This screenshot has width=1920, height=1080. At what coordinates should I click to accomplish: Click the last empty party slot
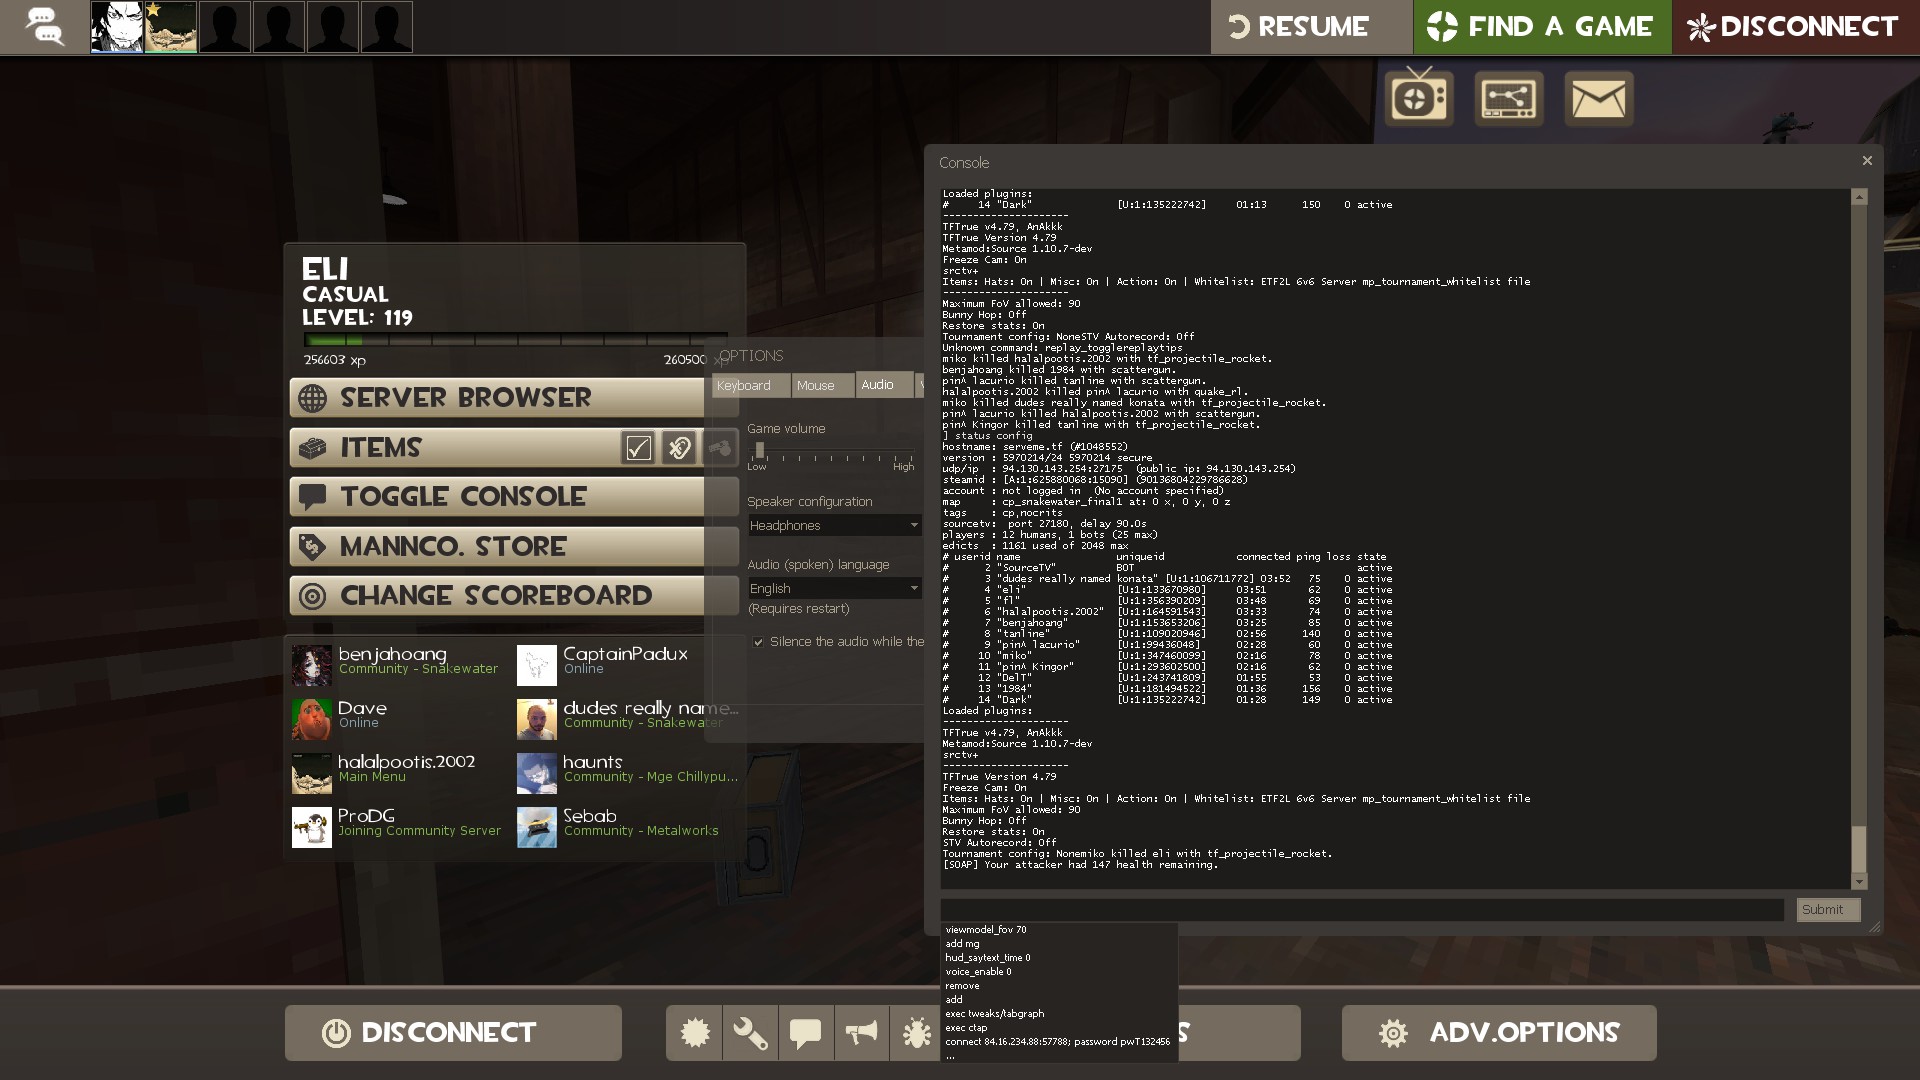coord(387,27)
